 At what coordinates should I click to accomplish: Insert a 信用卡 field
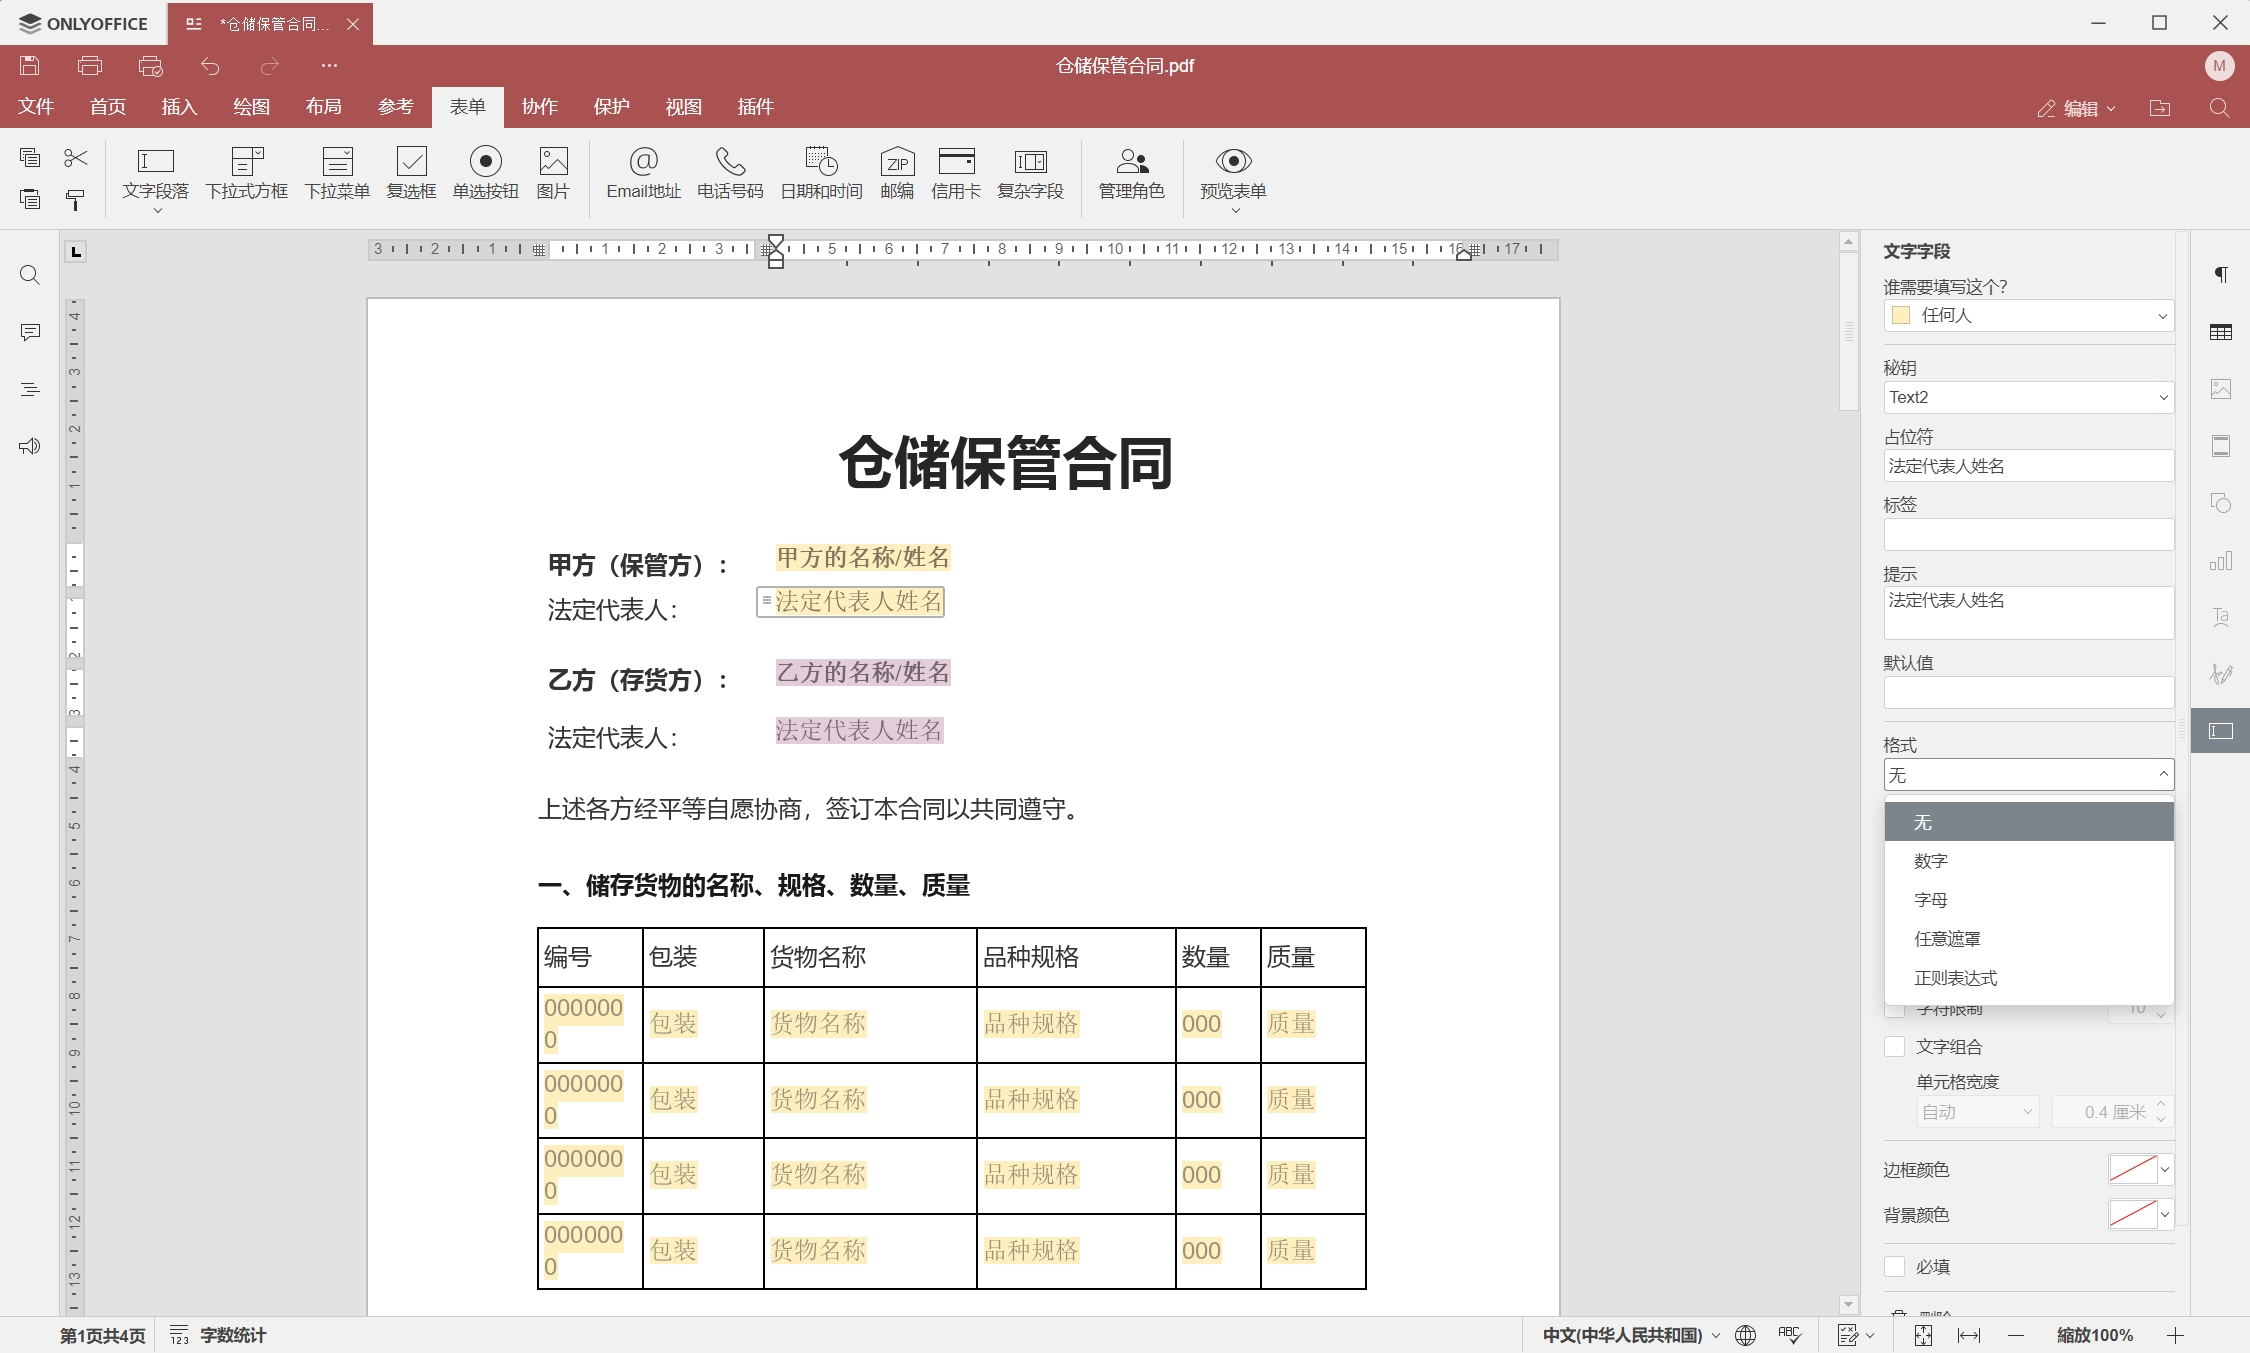tap(955, 172)
